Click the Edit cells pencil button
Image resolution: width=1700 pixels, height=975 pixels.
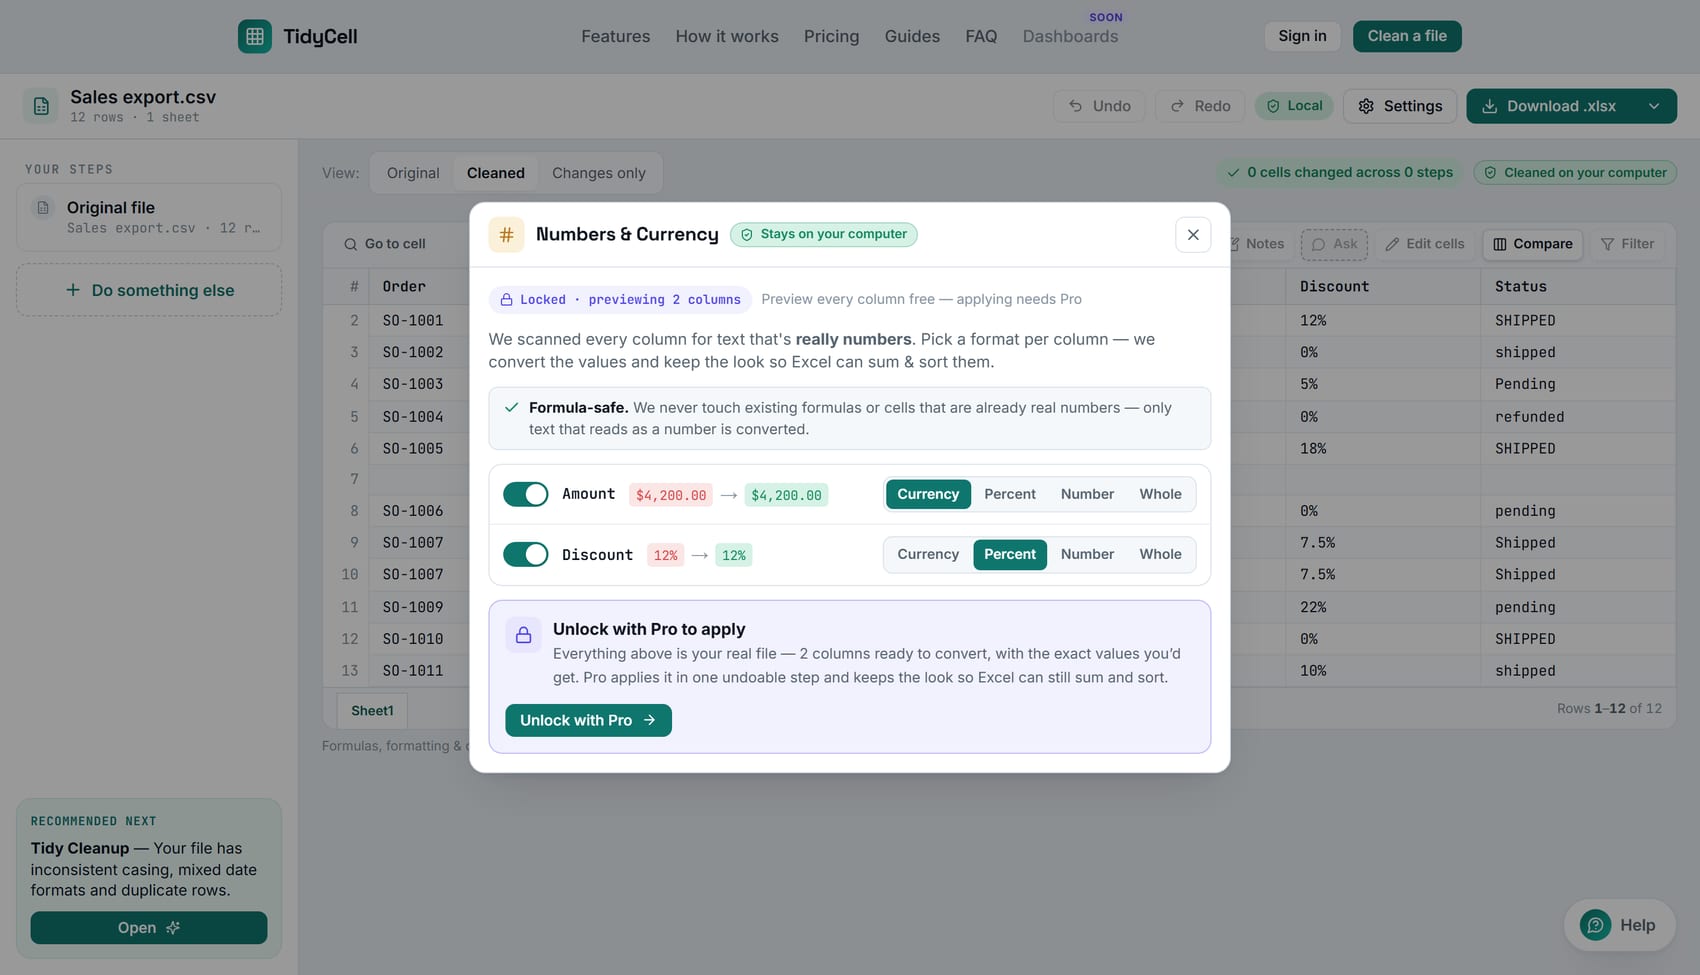1424,244
